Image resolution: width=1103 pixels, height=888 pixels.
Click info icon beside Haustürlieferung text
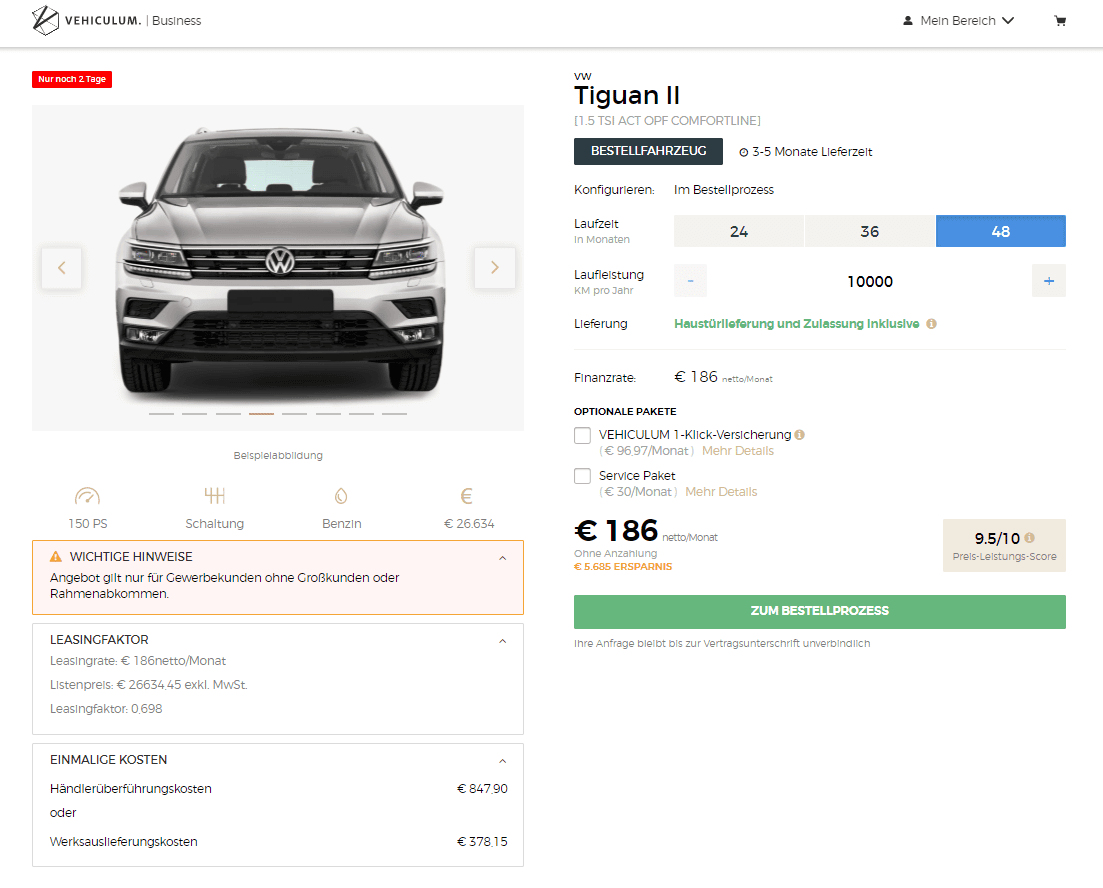931,324
